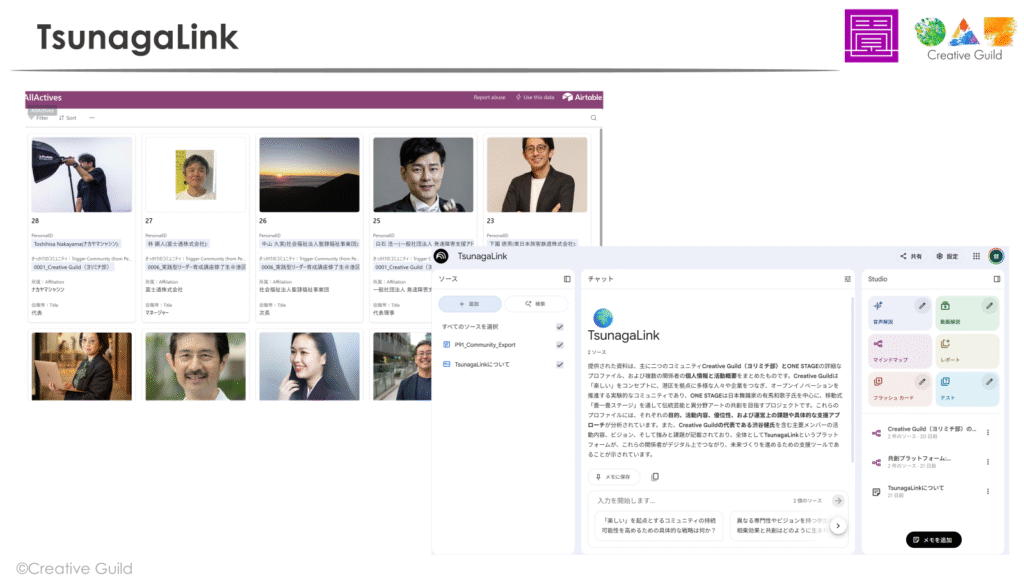Open the Filter menu in Airtable
Screen dimensions: 1024x576
pos(40,118)
